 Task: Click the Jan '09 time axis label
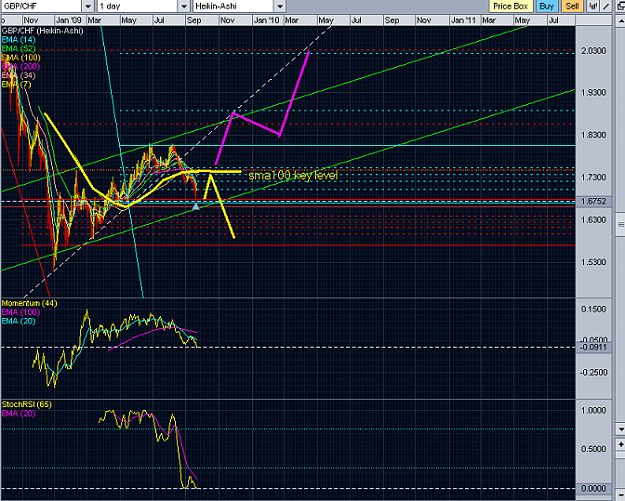pos(69,20)
